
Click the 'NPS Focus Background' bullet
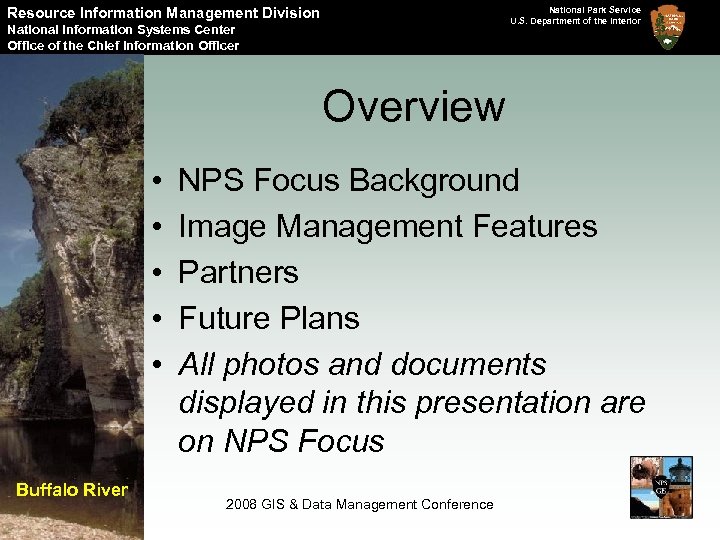click(x=349, y=180)
